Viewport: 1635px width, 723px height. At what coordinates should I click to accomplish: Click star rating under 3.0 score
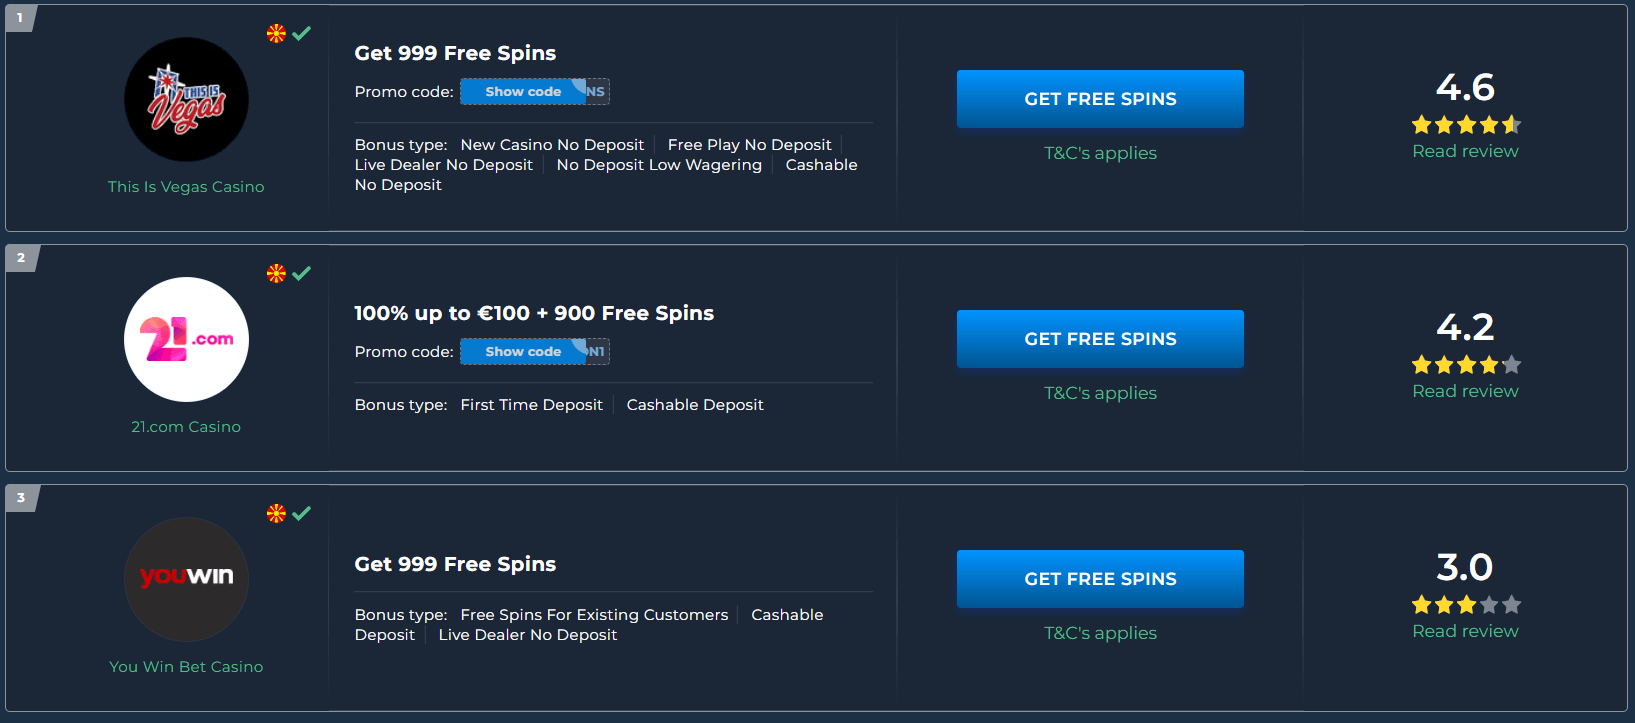point(1466,605)
